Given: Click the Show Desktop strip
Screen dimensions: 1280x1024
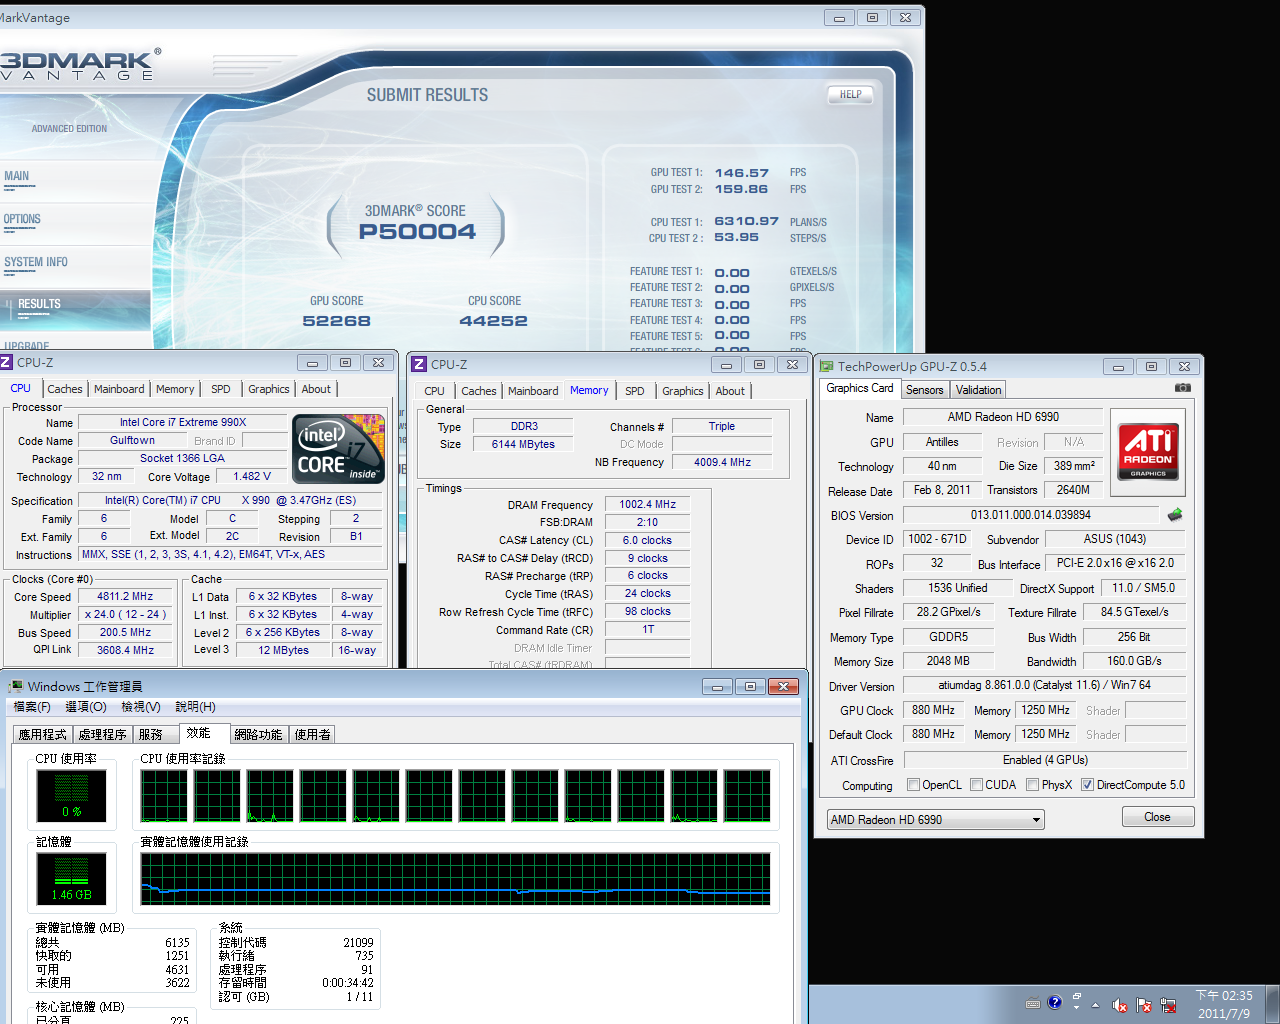Looking at the screenshot, I should 1273,1004.
